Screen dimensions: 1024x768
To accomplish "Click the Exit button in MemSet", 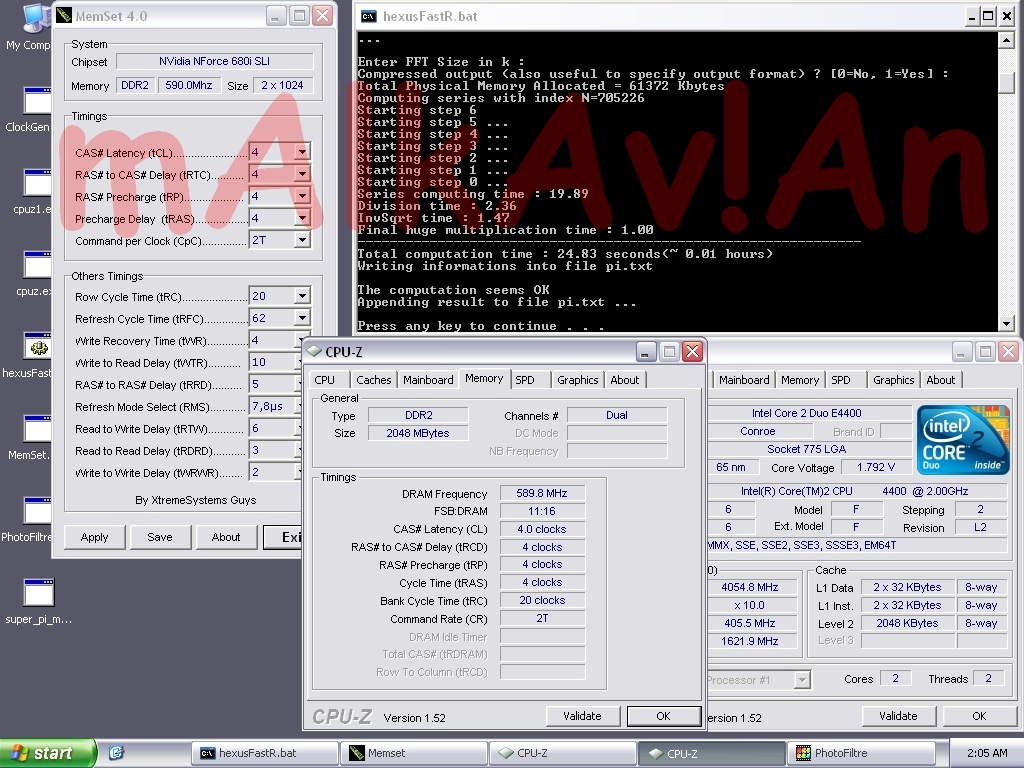I will [283, 537].
